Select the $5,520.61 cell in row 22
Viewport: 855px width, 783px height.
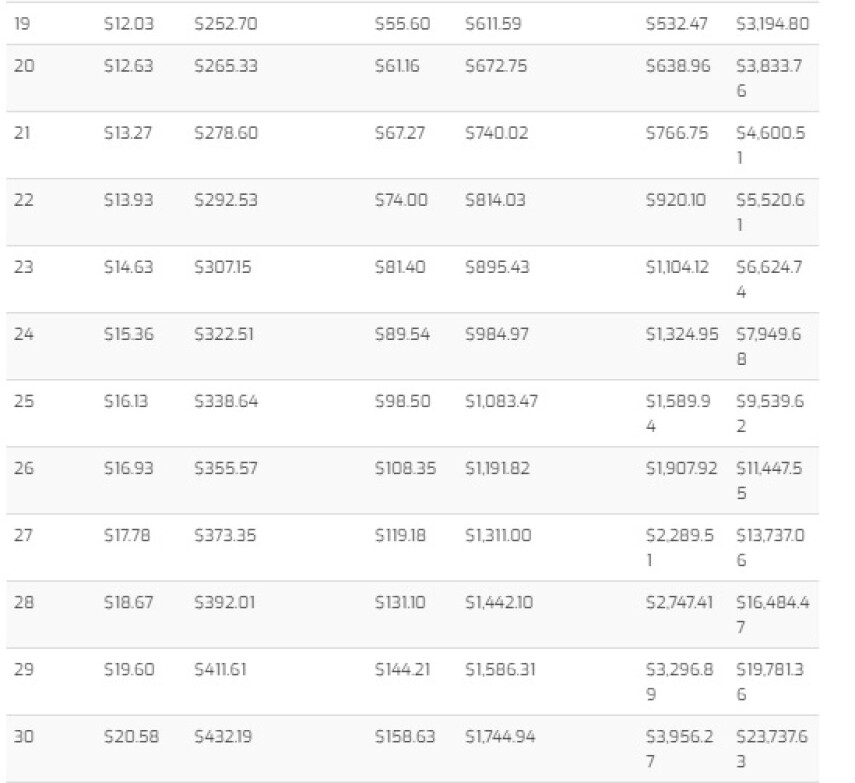770,212
